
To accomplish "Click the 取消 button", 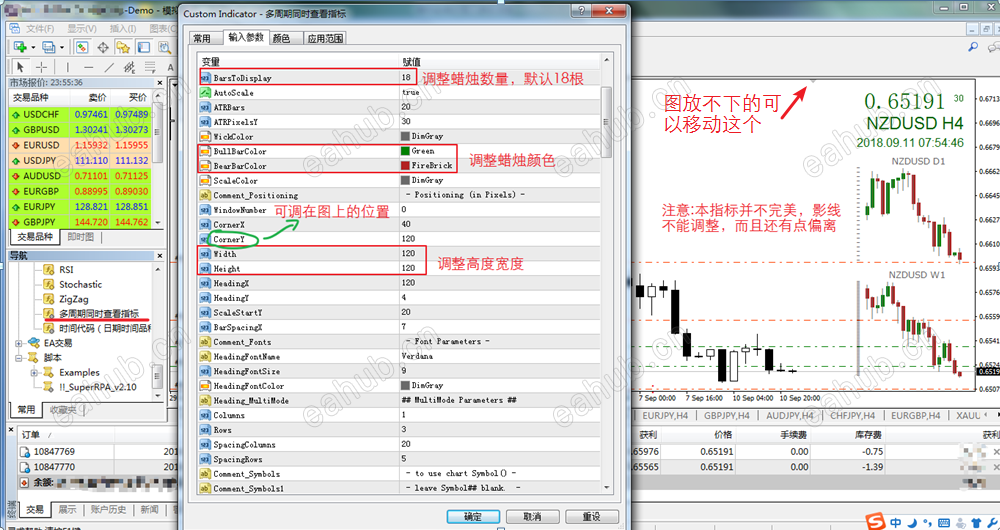I will 532,516.
